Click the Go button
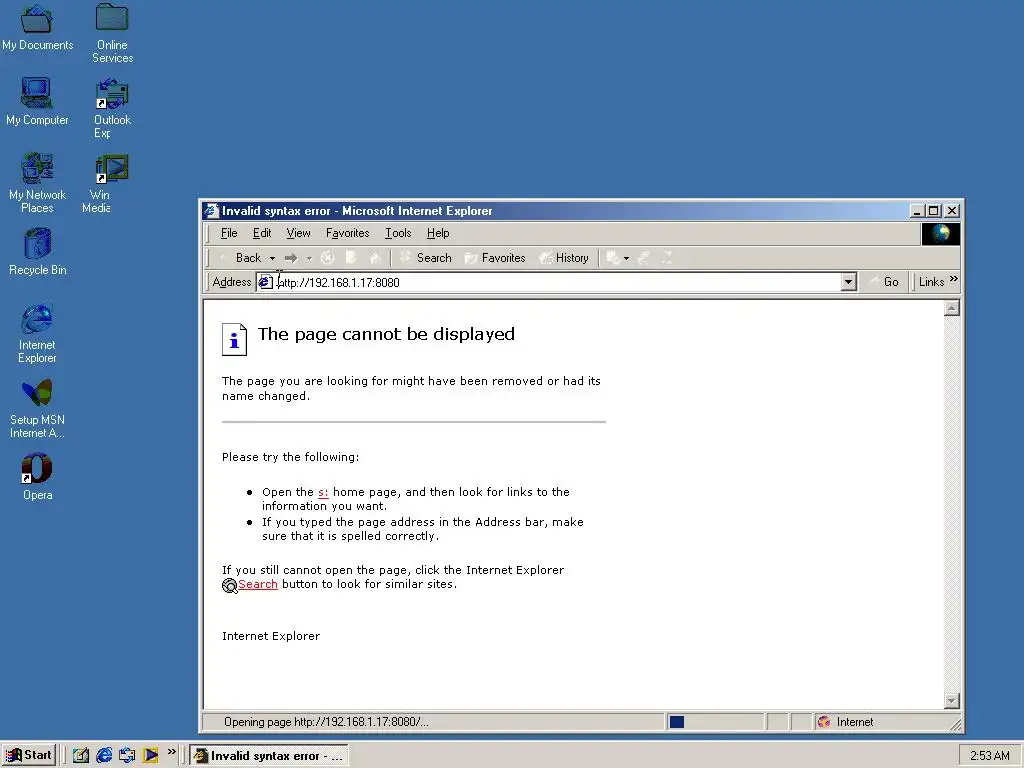Image resolution: width=1024 pixels, height=768 pixels. 884,282
